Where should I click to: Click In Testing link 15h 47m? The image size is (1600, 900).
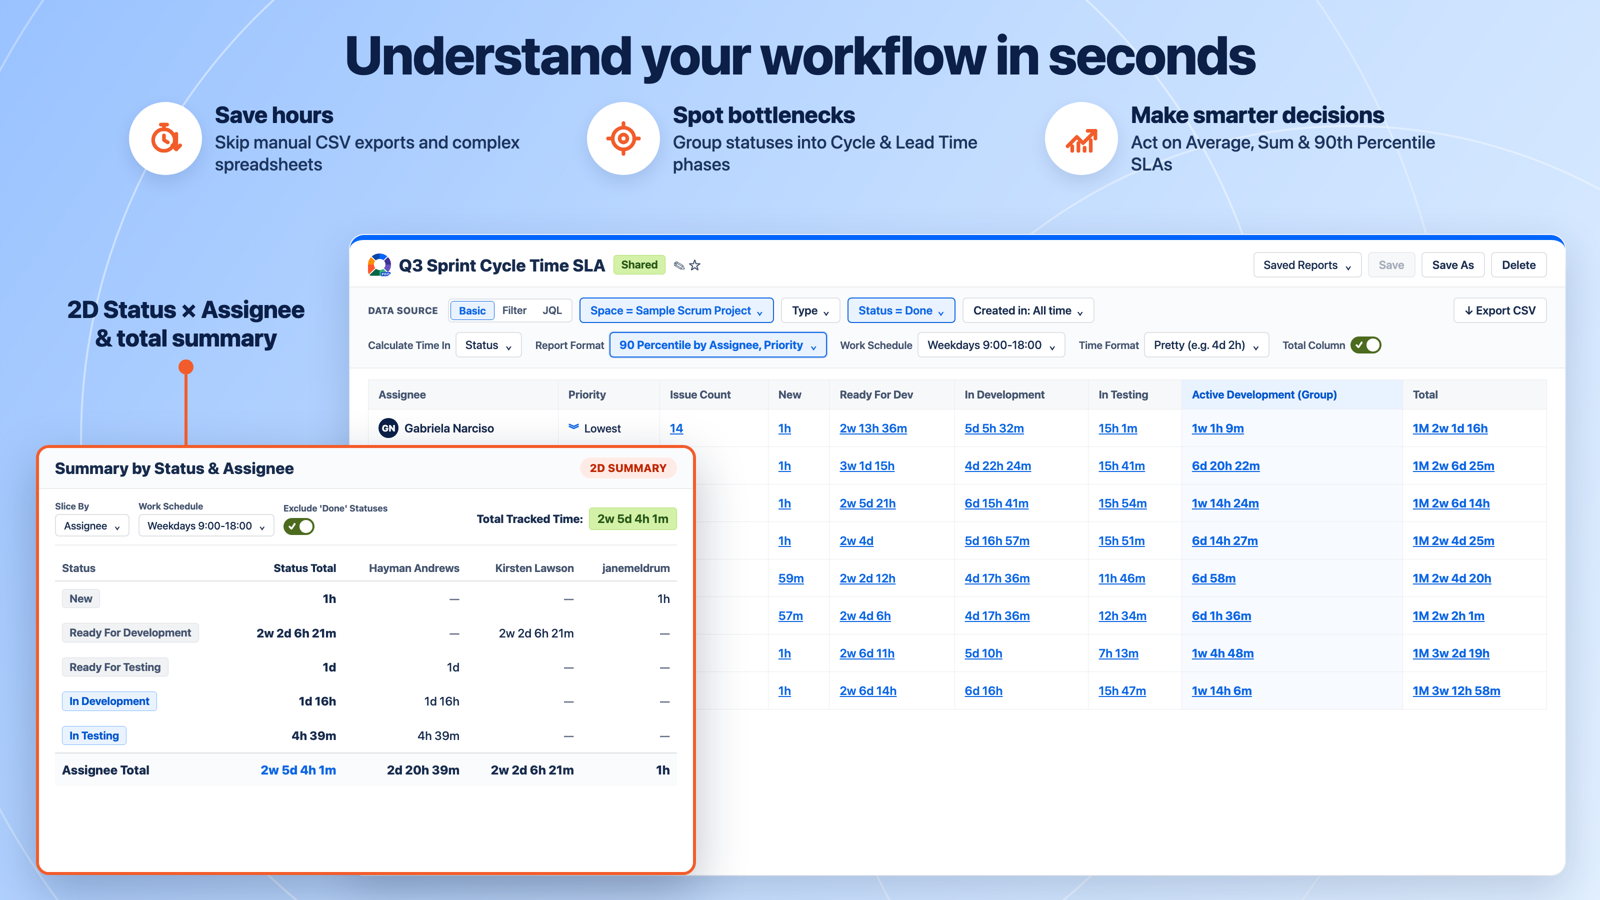click(x=1122, y=691)
